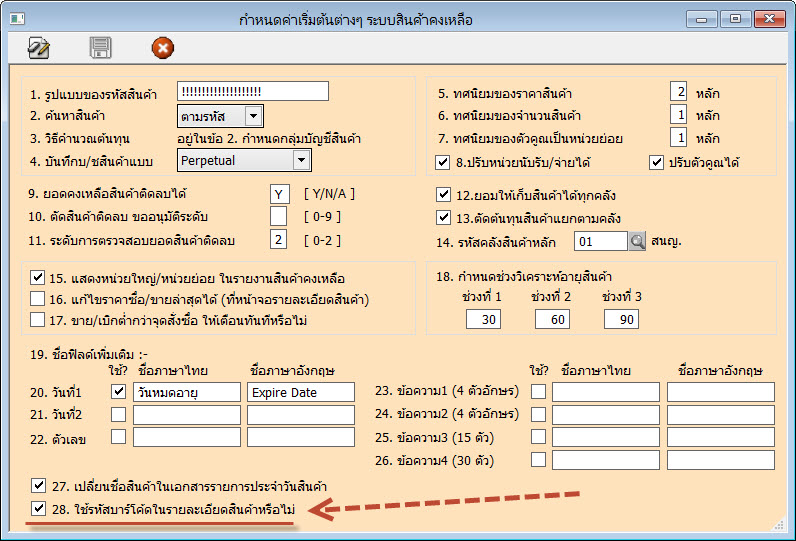Enable the ใช้? checkbox for 21. วันที่2

tap(118, 414)
